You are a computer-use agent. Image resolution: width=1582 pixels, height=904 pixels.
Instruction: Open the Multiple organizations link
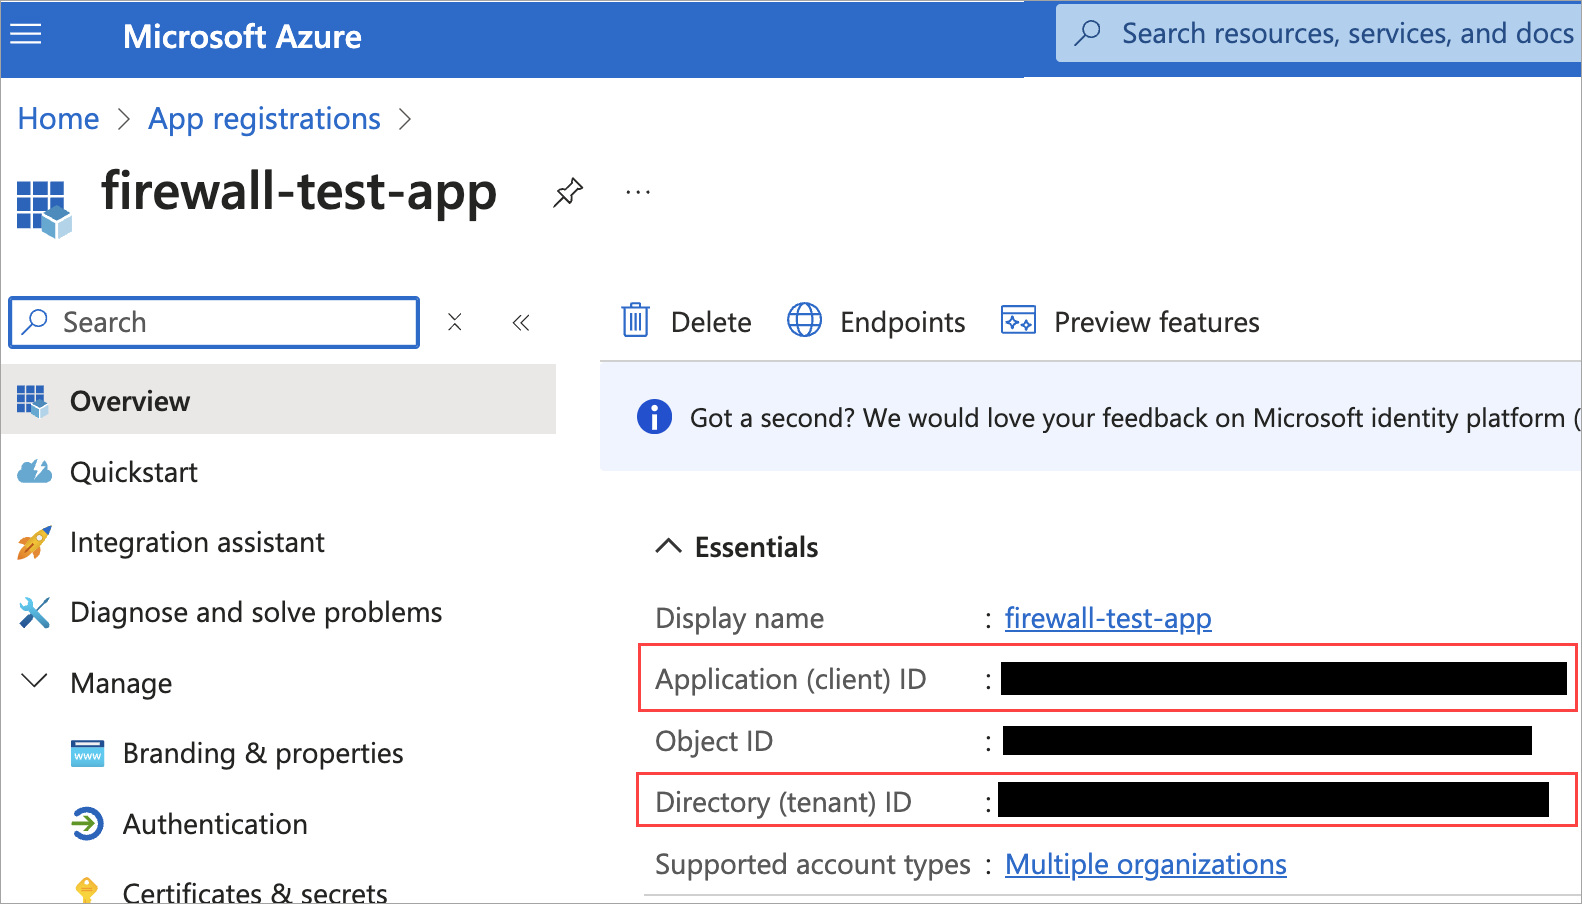(1146, 864)
